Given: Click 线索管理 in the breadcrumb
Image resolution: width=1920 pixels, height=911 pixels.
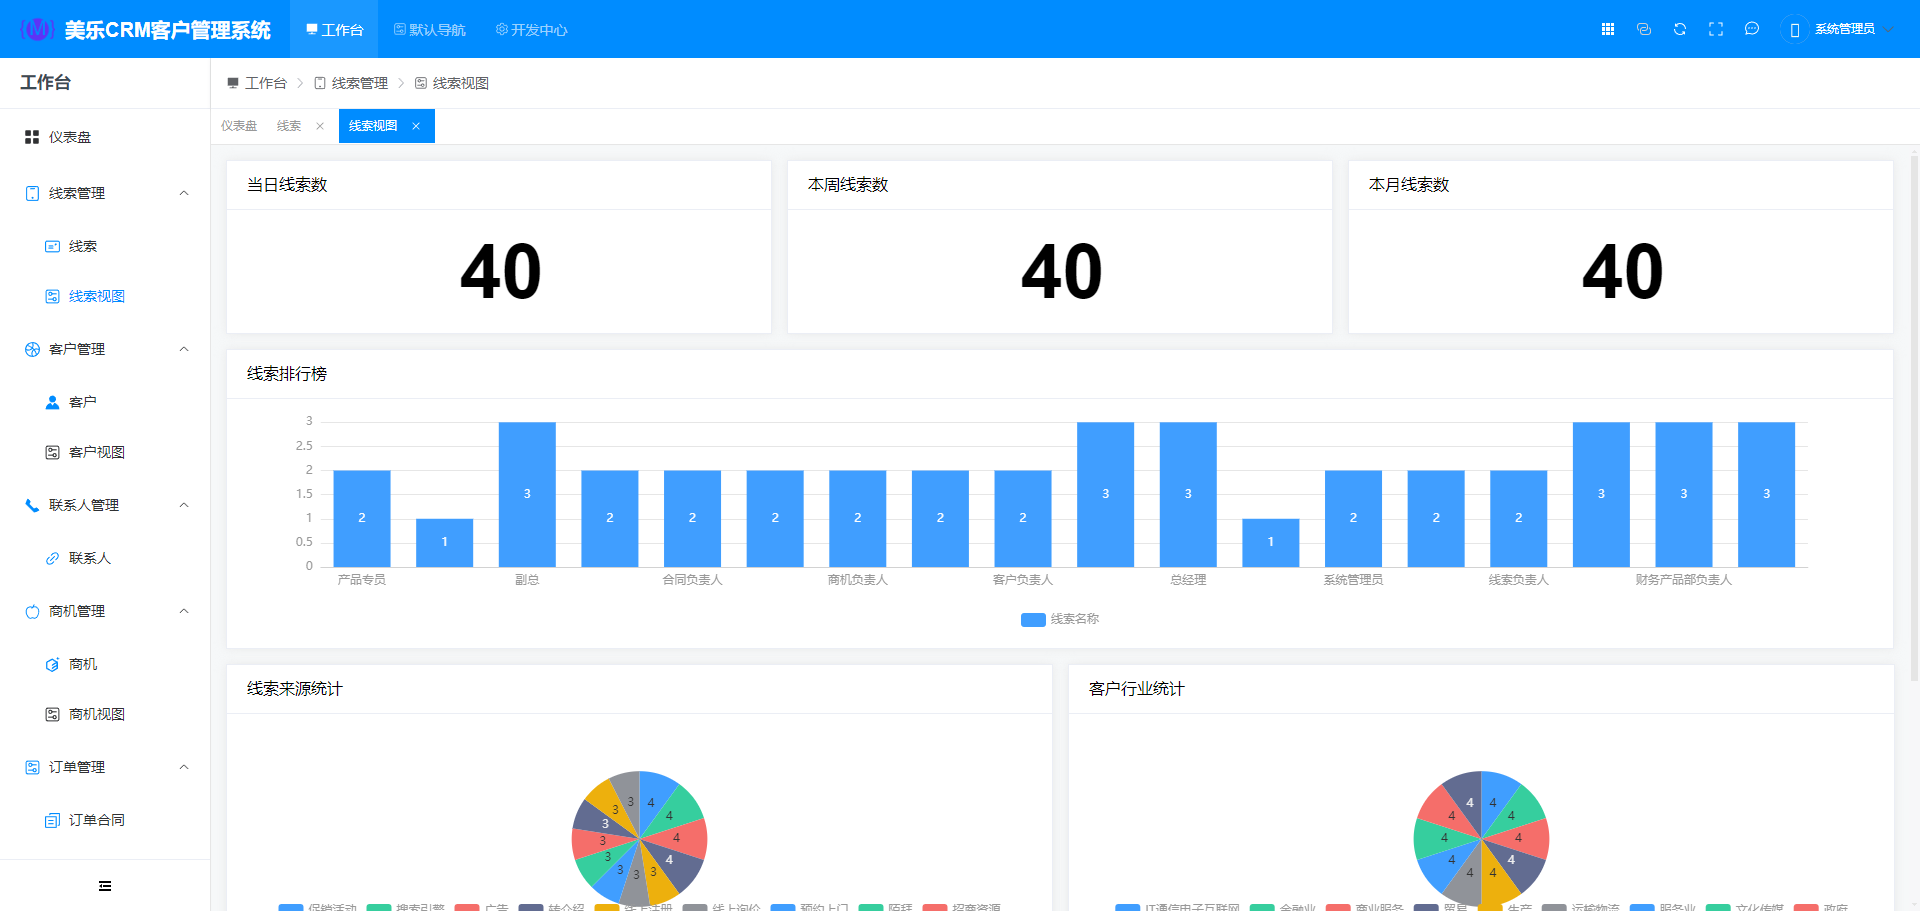Looking at the screenshot, I should point(359,83).
